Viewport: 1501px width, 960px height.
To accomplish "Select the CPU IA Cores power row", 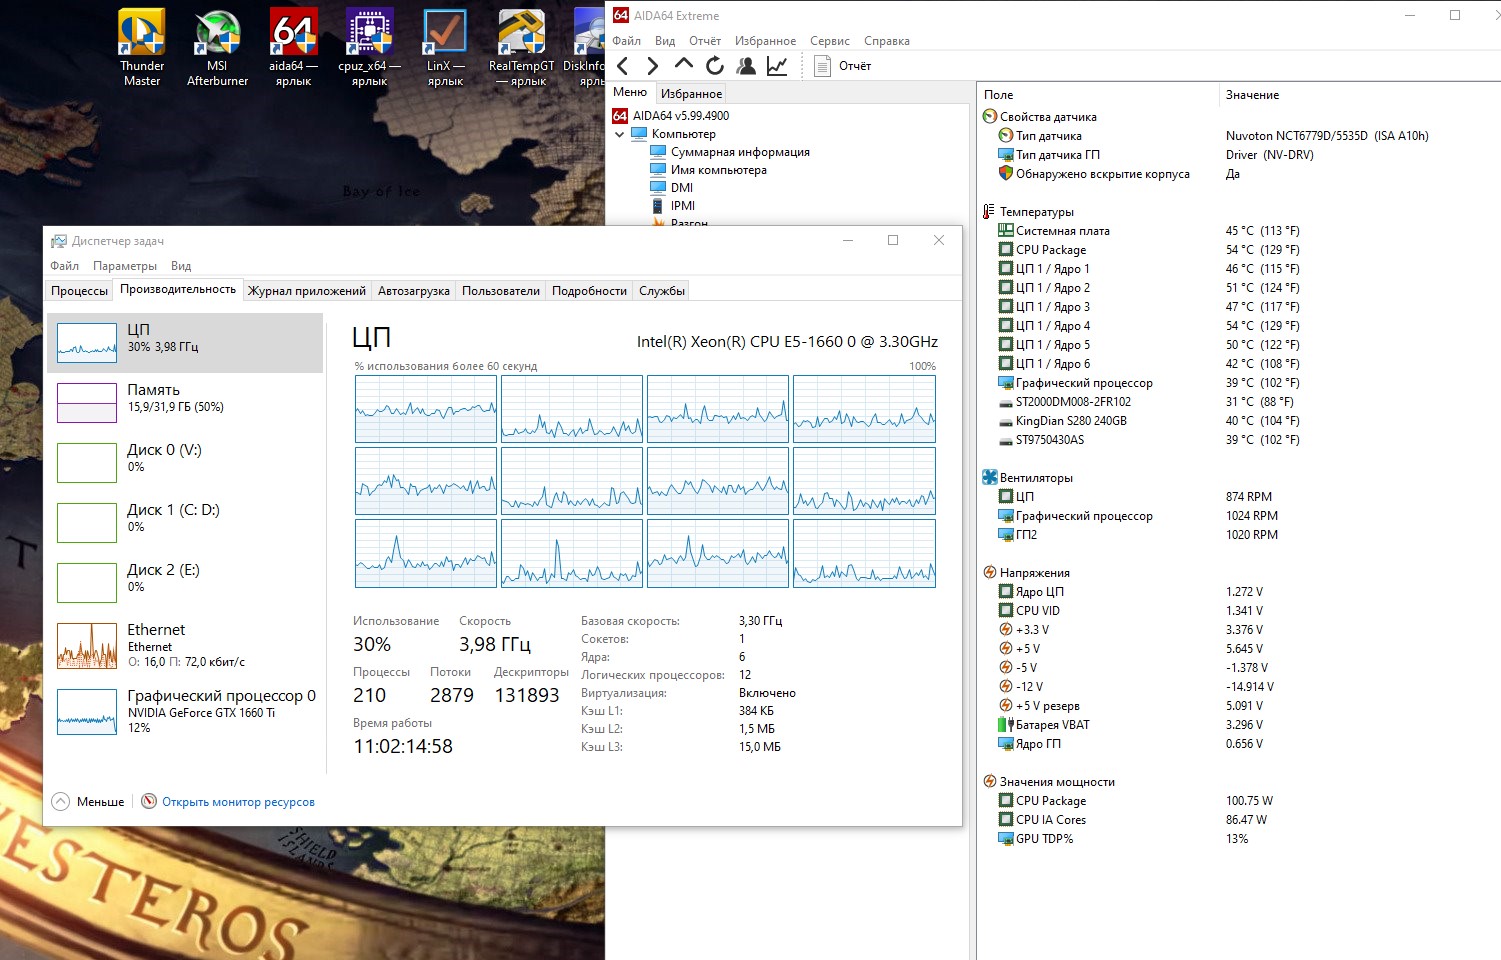I will point(1238,820).
